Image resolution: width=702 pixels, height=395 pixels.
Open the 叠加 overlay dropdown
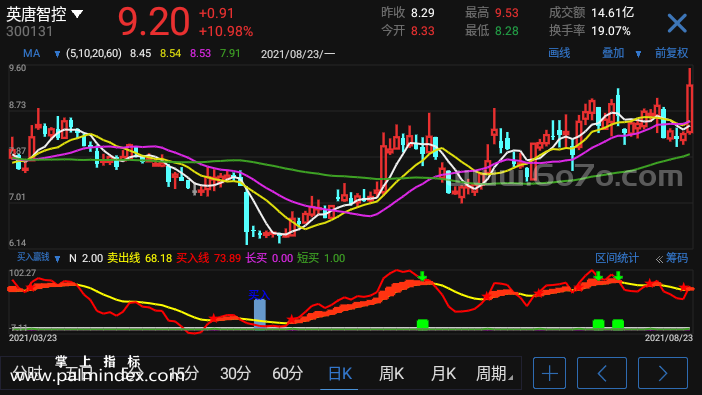(x=621, y=53)
